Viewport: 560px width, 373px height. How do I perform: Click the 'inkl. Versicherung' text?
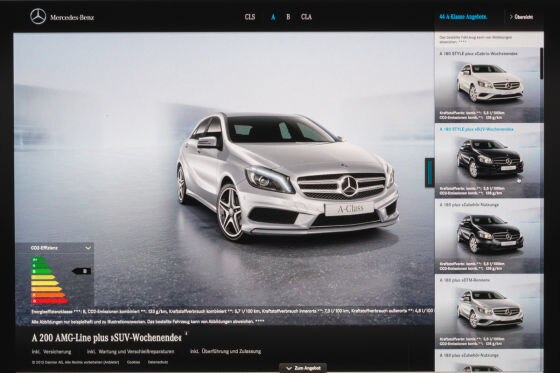51,352
